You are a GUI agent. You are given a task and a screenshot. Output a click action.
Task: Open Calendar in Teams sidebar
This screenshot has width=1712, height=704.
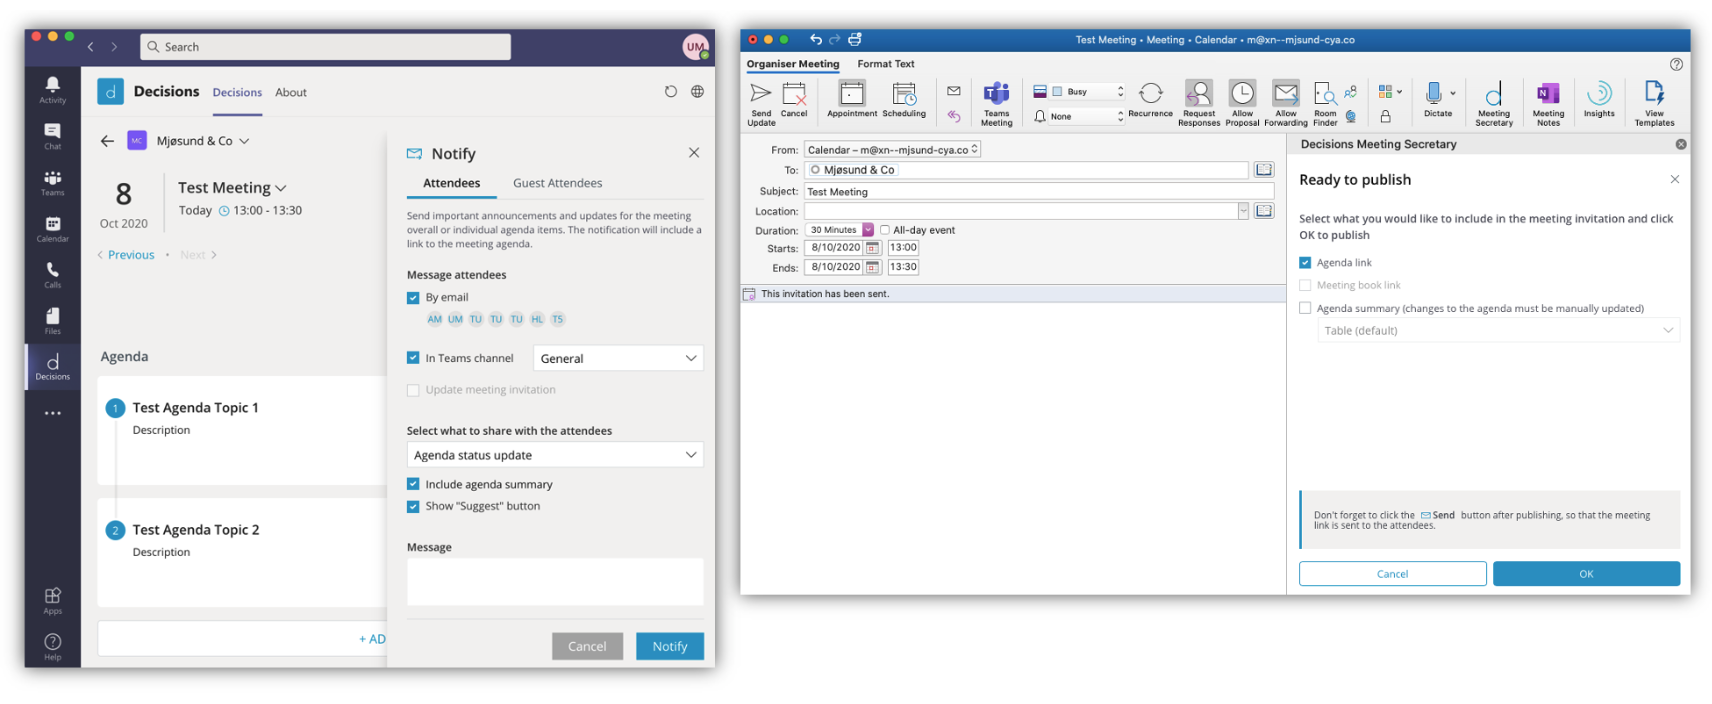click(52, 228)
